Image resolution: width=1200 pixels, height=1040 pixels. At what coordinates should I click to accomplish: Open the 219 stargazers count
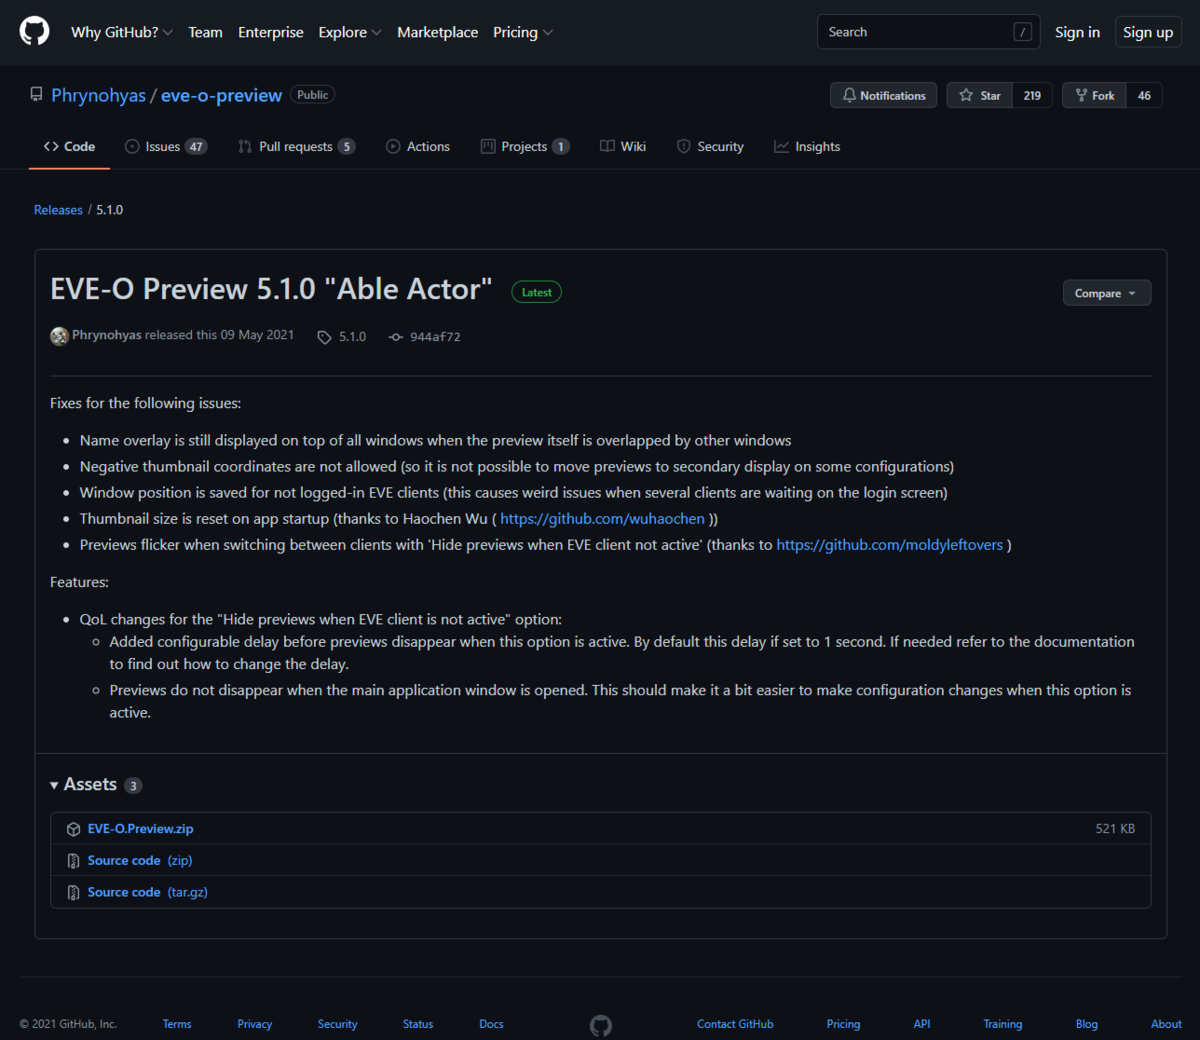tap(1032, 95)
